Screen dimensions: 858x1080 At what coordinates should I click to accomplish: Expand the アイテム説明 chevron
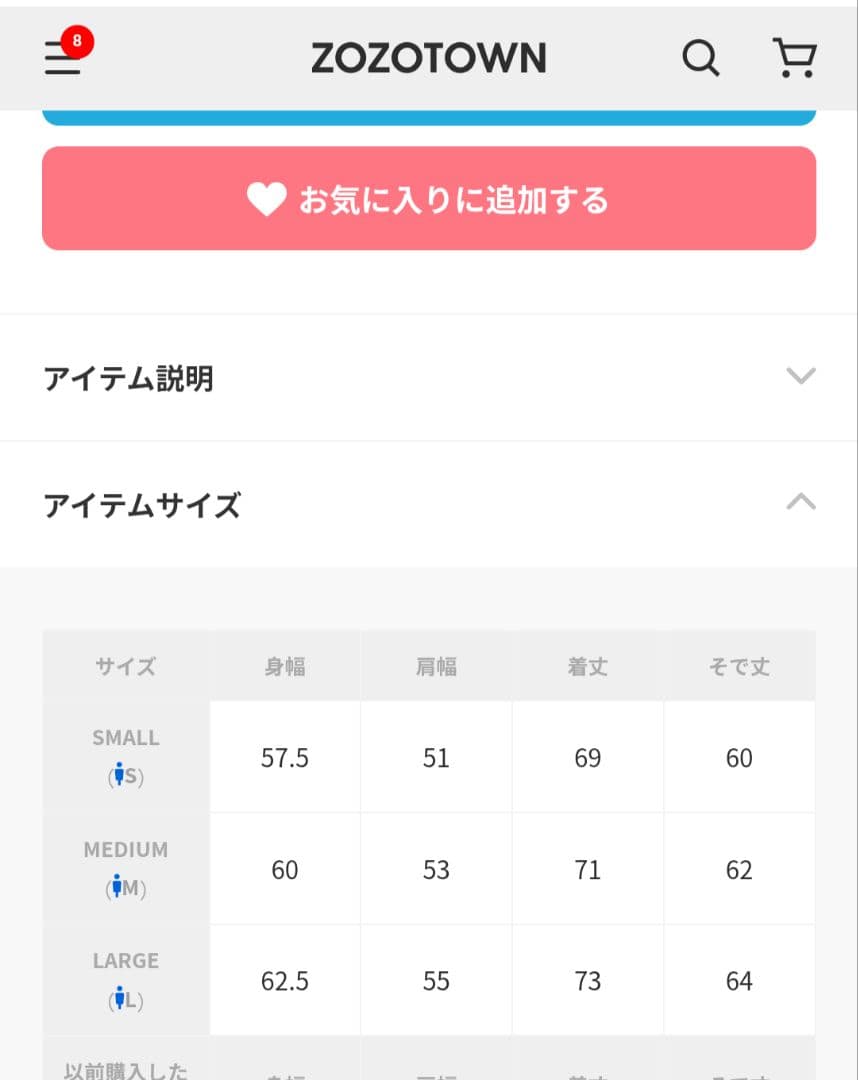pyautogui.click(x=801, y=377)
